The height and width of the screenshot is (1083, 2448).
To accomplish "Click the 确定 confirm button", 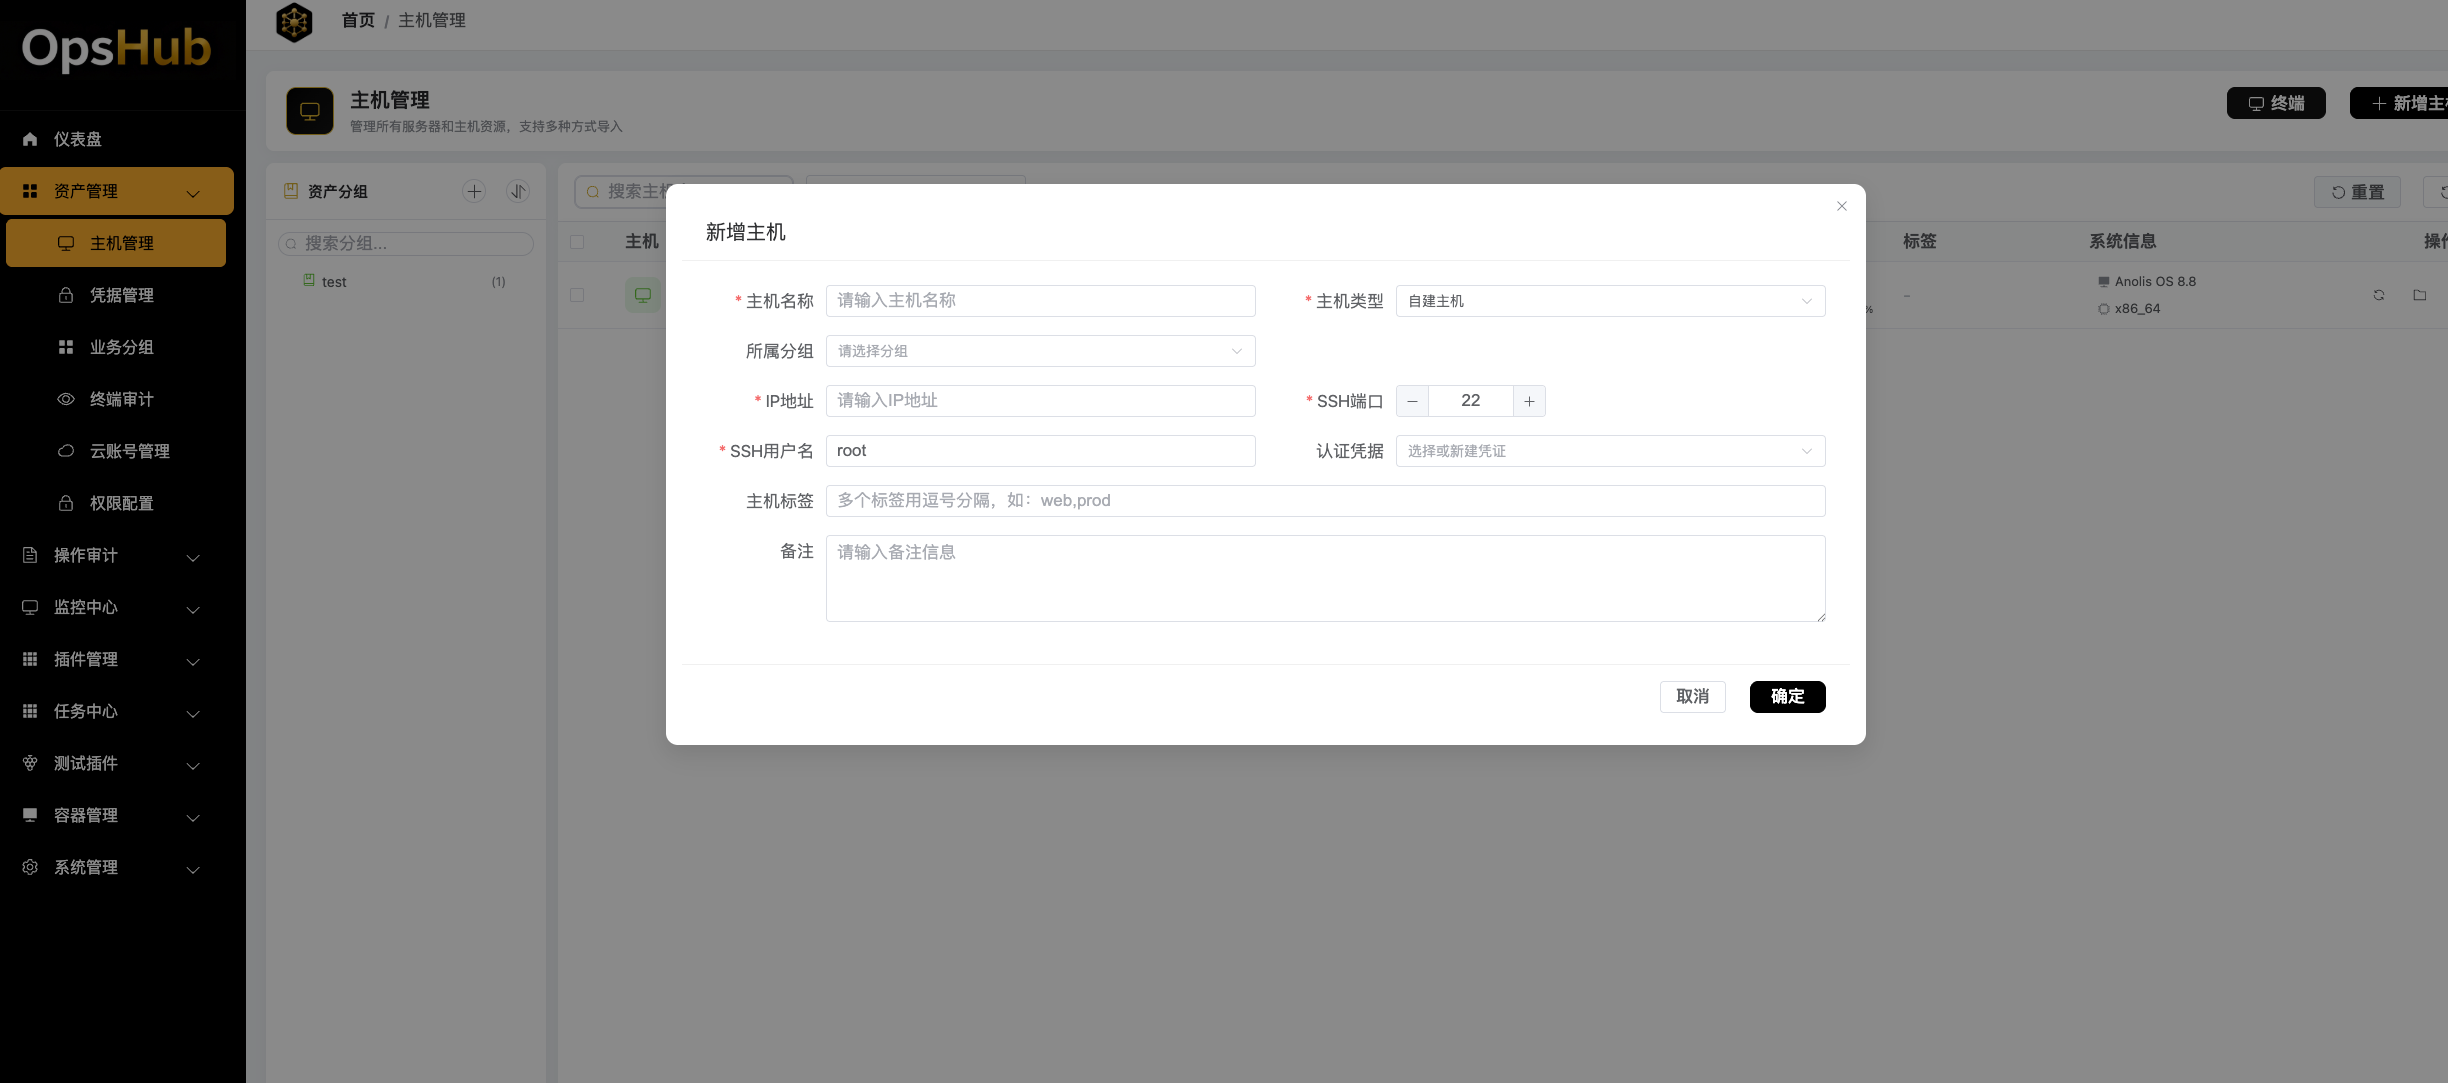I will 1787,696.
